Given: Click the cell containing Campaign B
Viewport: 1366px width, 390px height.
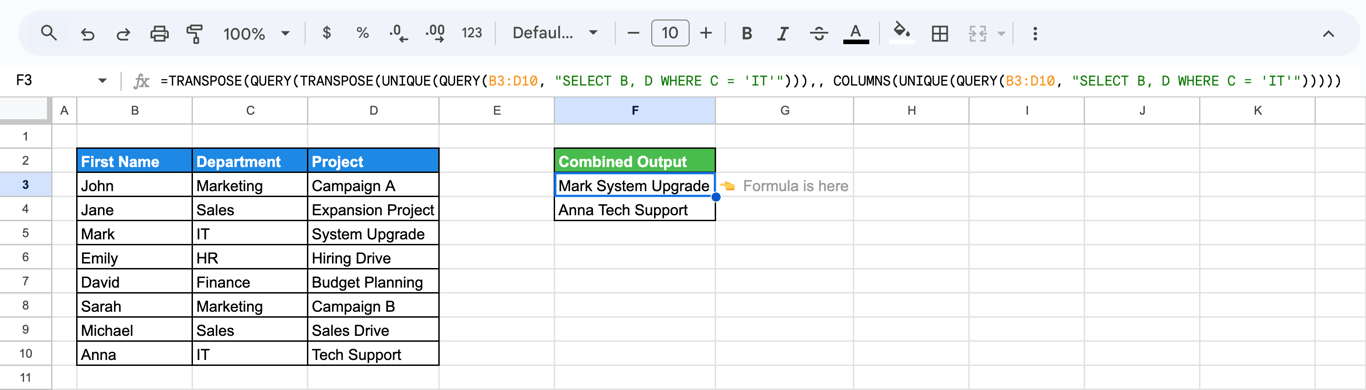Looking at the screenshot, I should click(x=373, y=306).
